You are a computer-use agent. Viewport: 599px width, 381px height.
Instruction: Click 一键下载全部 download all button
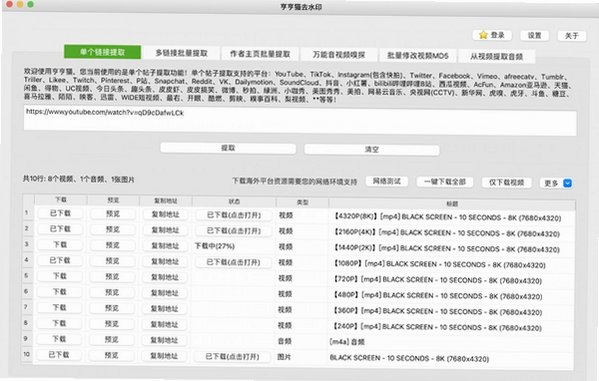coord(445,182)
